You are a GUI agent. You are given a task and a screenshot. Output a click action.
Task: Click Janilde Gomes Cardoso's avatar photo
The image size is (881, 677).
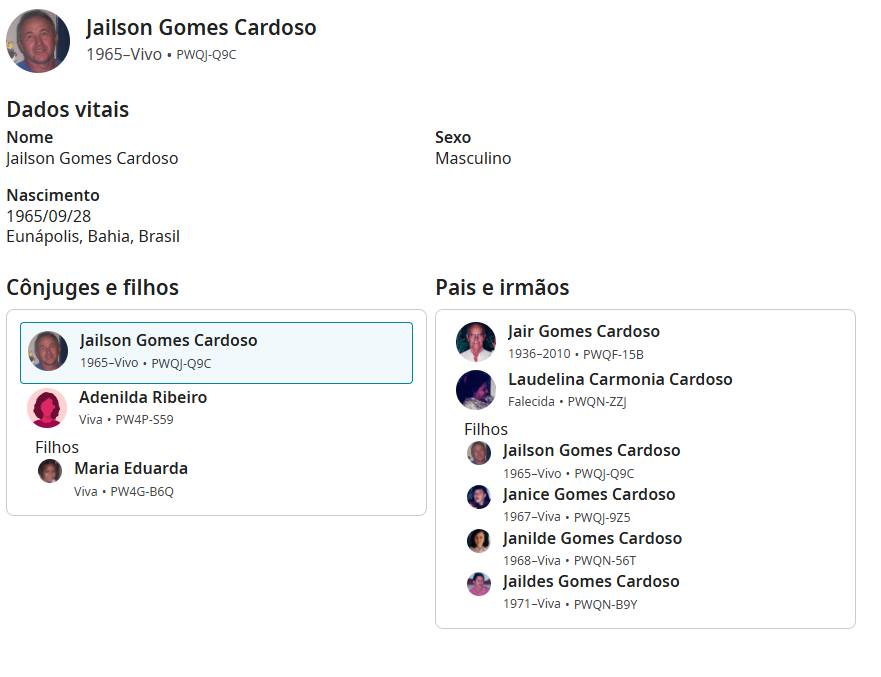pyautogui.click(x=479, y=541)
